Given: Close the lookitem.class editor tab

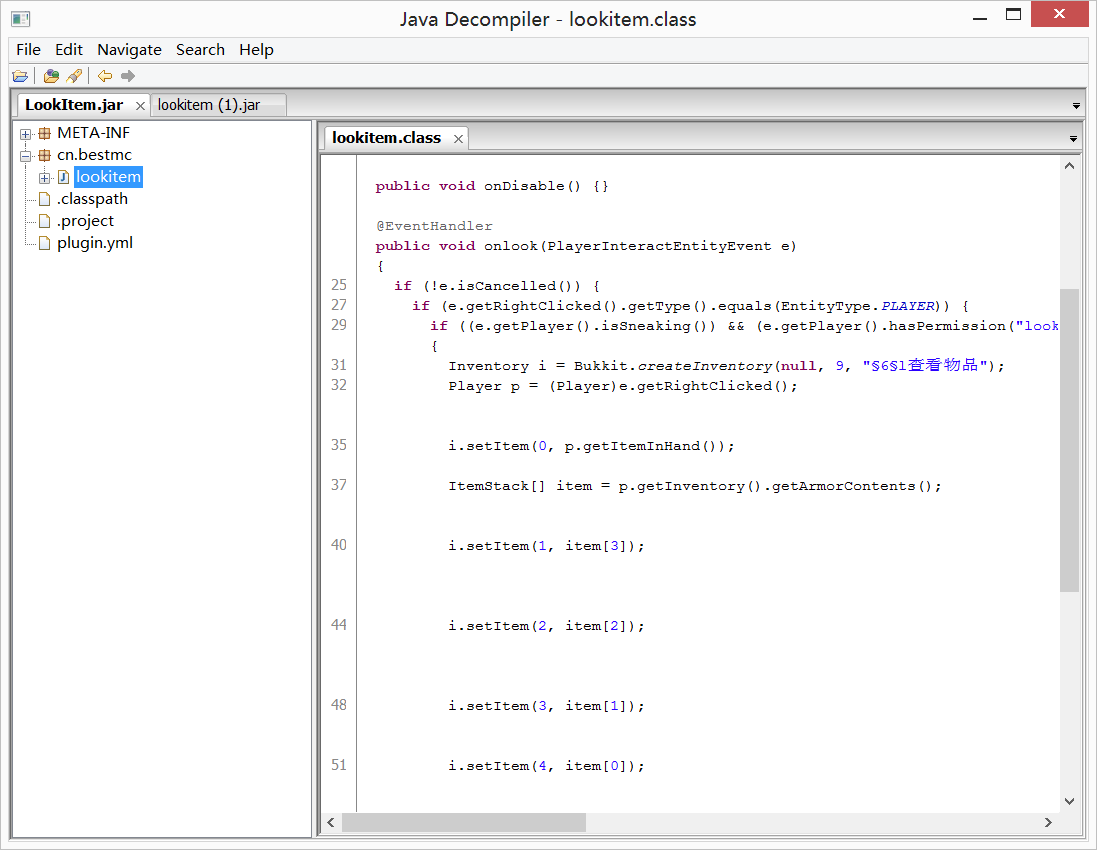Looking at the screenshot, I should (x=458, y=139).
